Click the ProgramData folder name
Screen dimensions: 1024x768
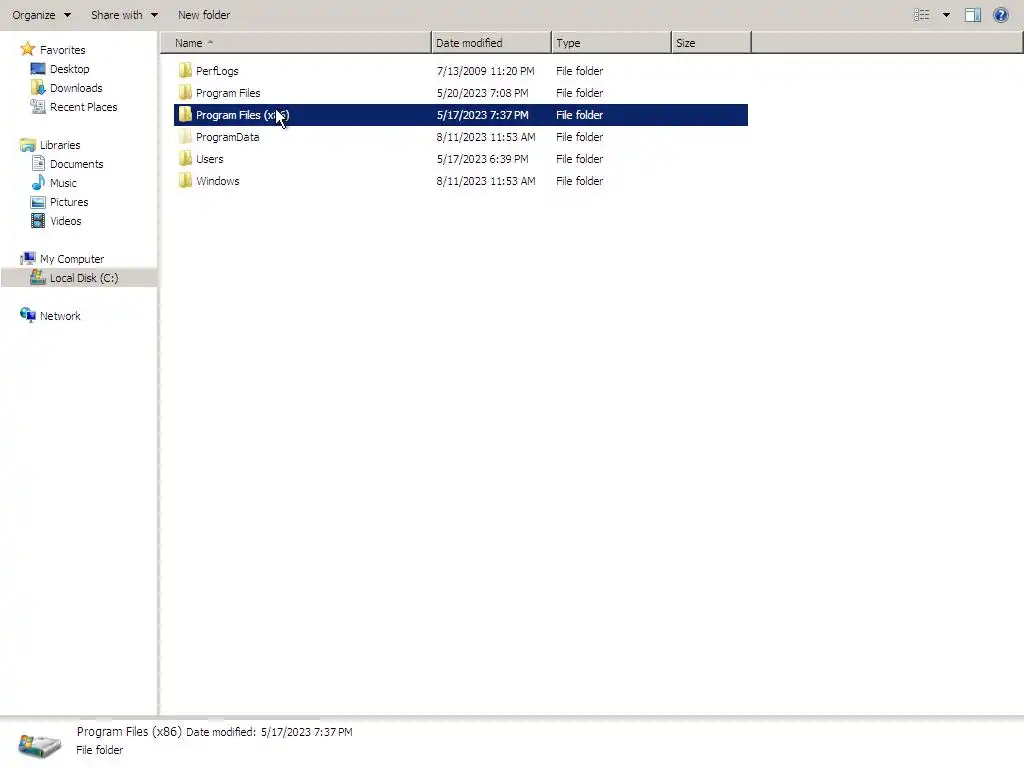(227, 137)
